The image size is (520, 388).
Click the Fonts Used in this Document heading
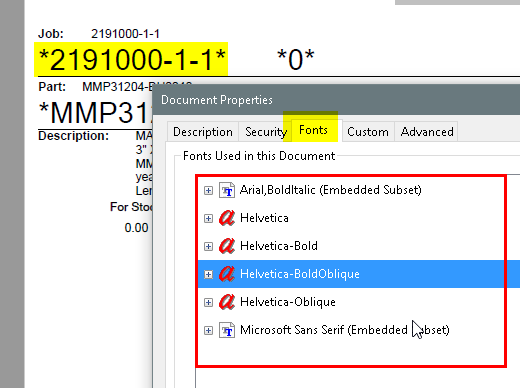(x=259, y=156)
